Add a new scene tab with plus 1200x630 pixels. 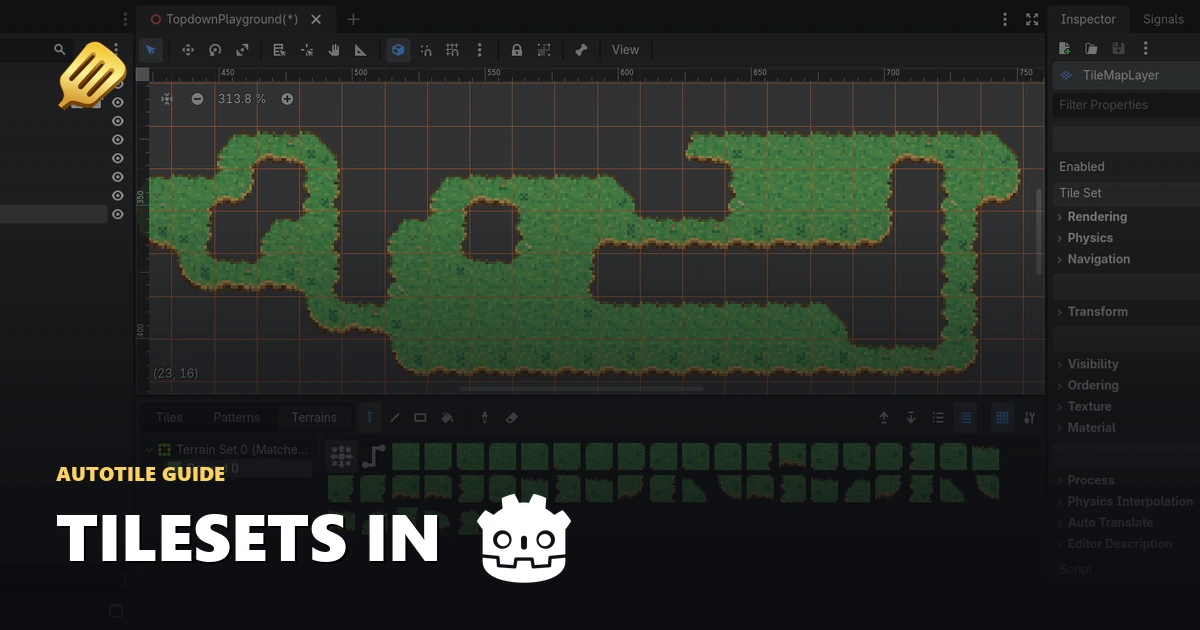coord(353,19)
